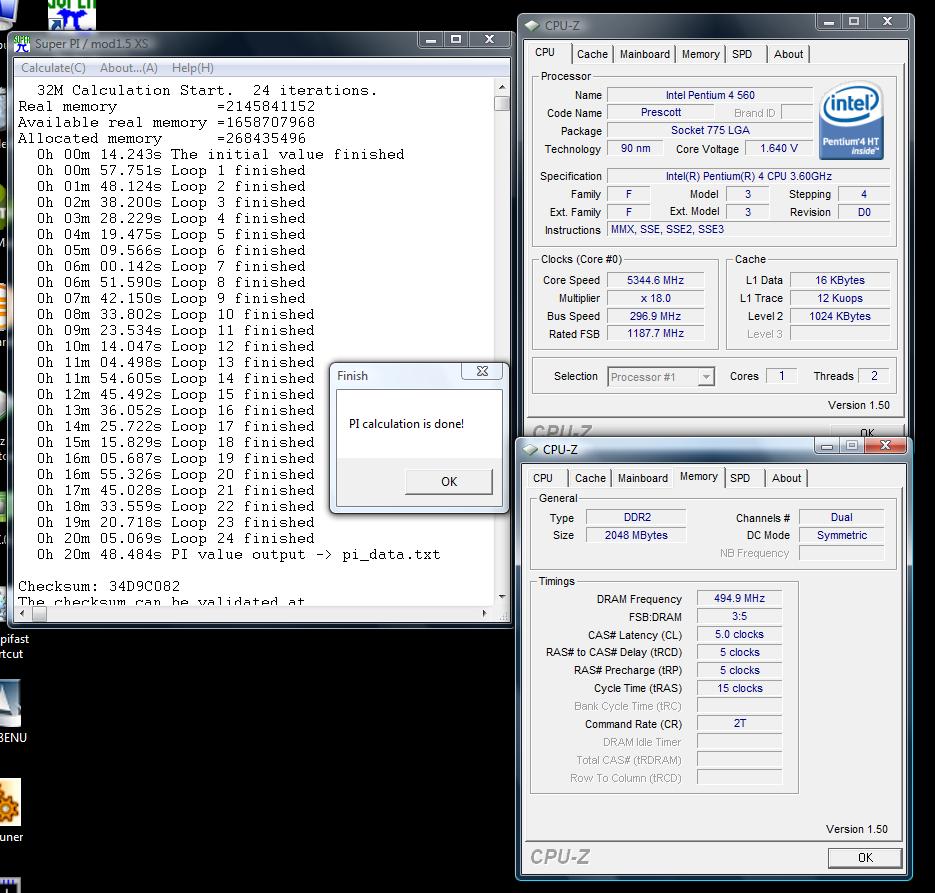
Task: Open the Calculate(C) menu
Action: [x=54, y=68]
